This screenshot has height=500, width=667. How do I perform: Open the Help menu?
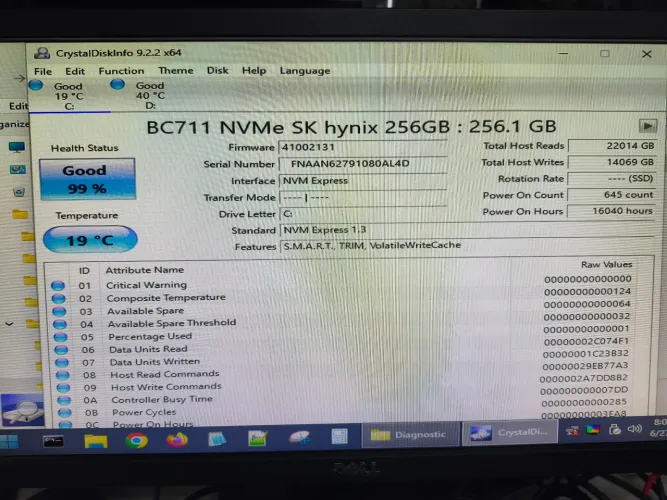coord(254,70)
